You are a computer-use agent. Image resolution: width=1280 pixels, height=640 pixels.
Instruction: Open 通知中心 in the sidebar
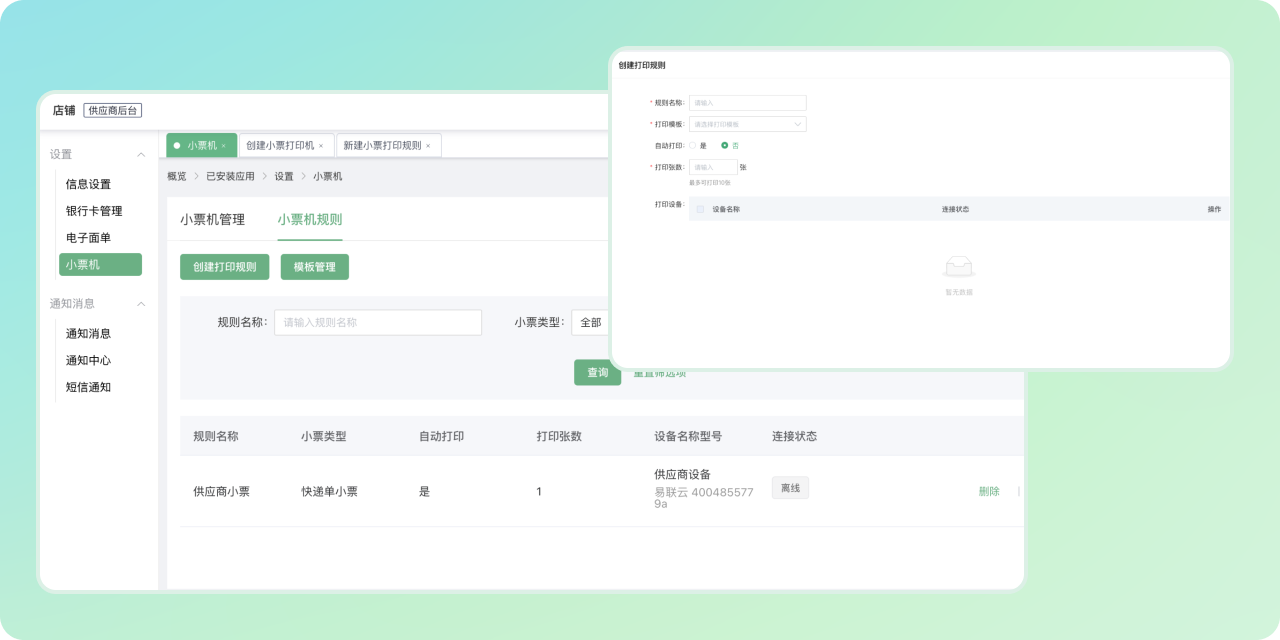(88, 360)
